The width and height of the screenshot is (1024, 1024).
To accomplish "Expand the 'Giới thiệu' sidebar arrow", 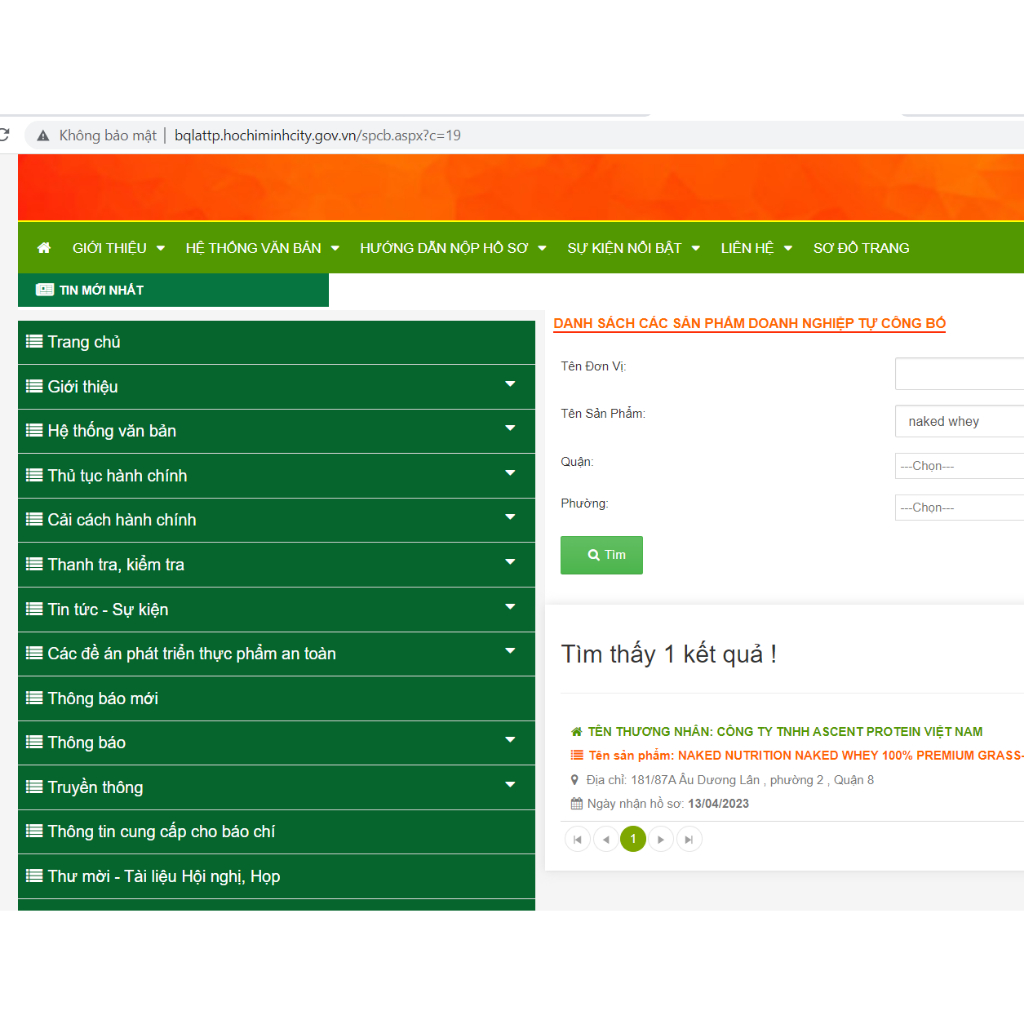I will click(510, 385).
